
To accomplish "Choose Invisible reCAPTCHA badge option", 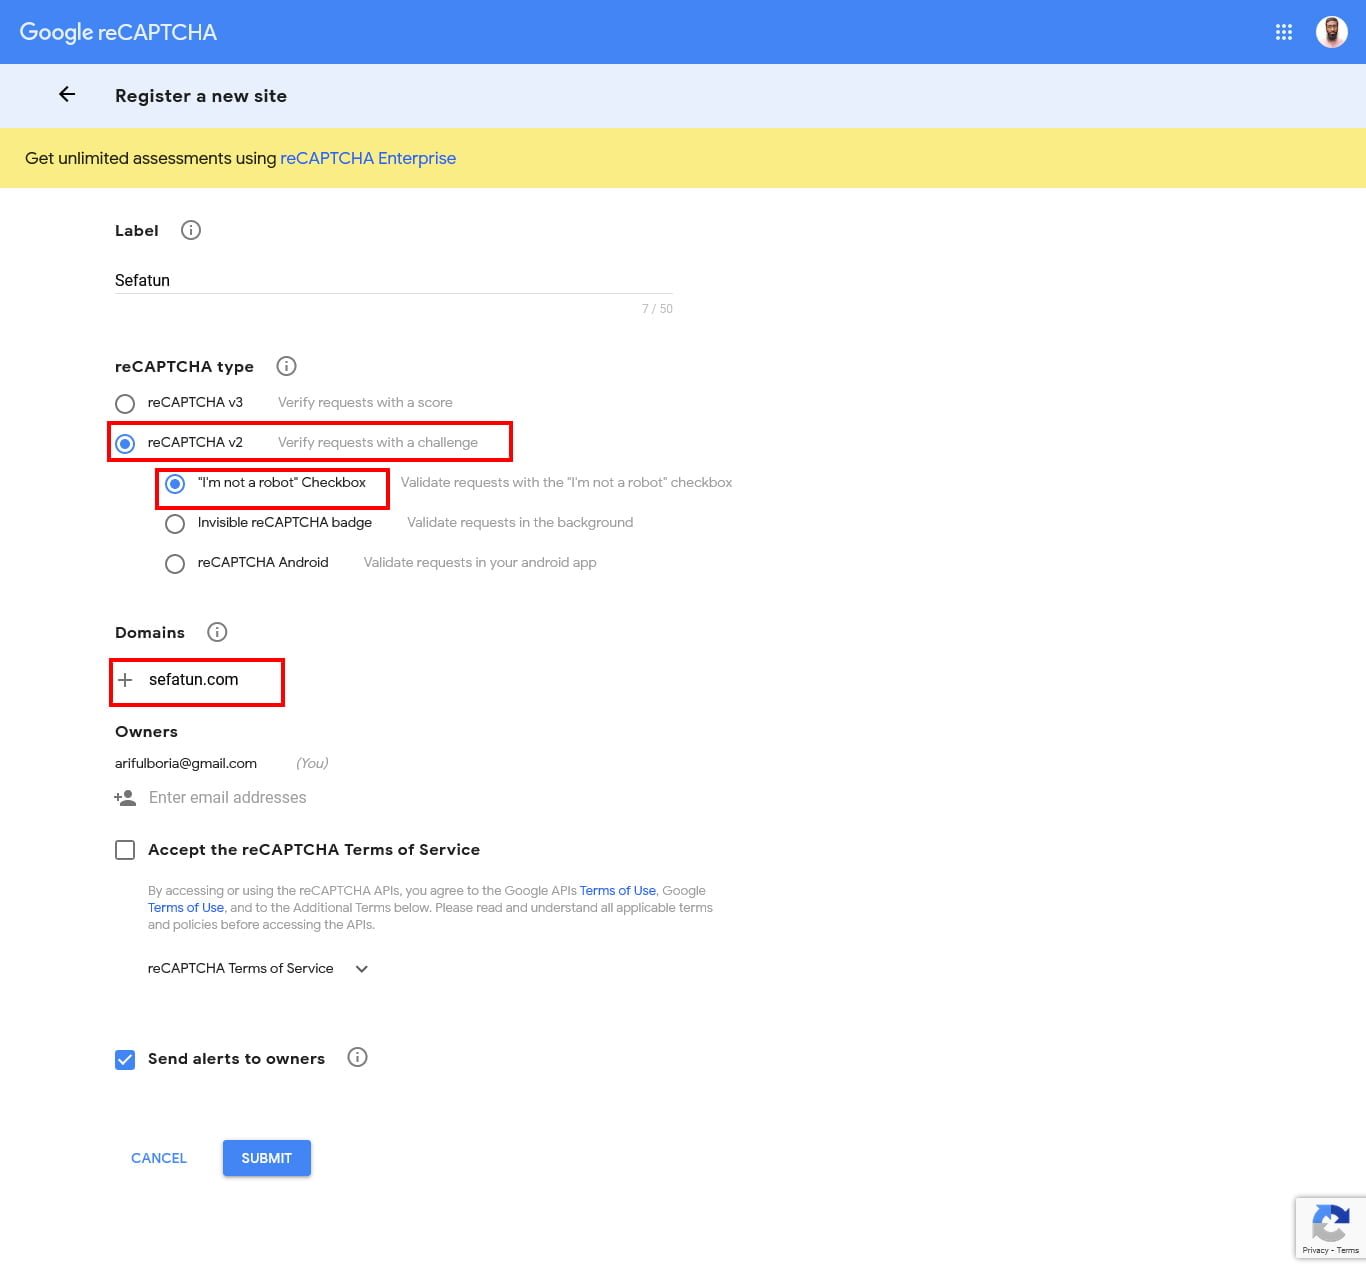I will click(175, 523).
